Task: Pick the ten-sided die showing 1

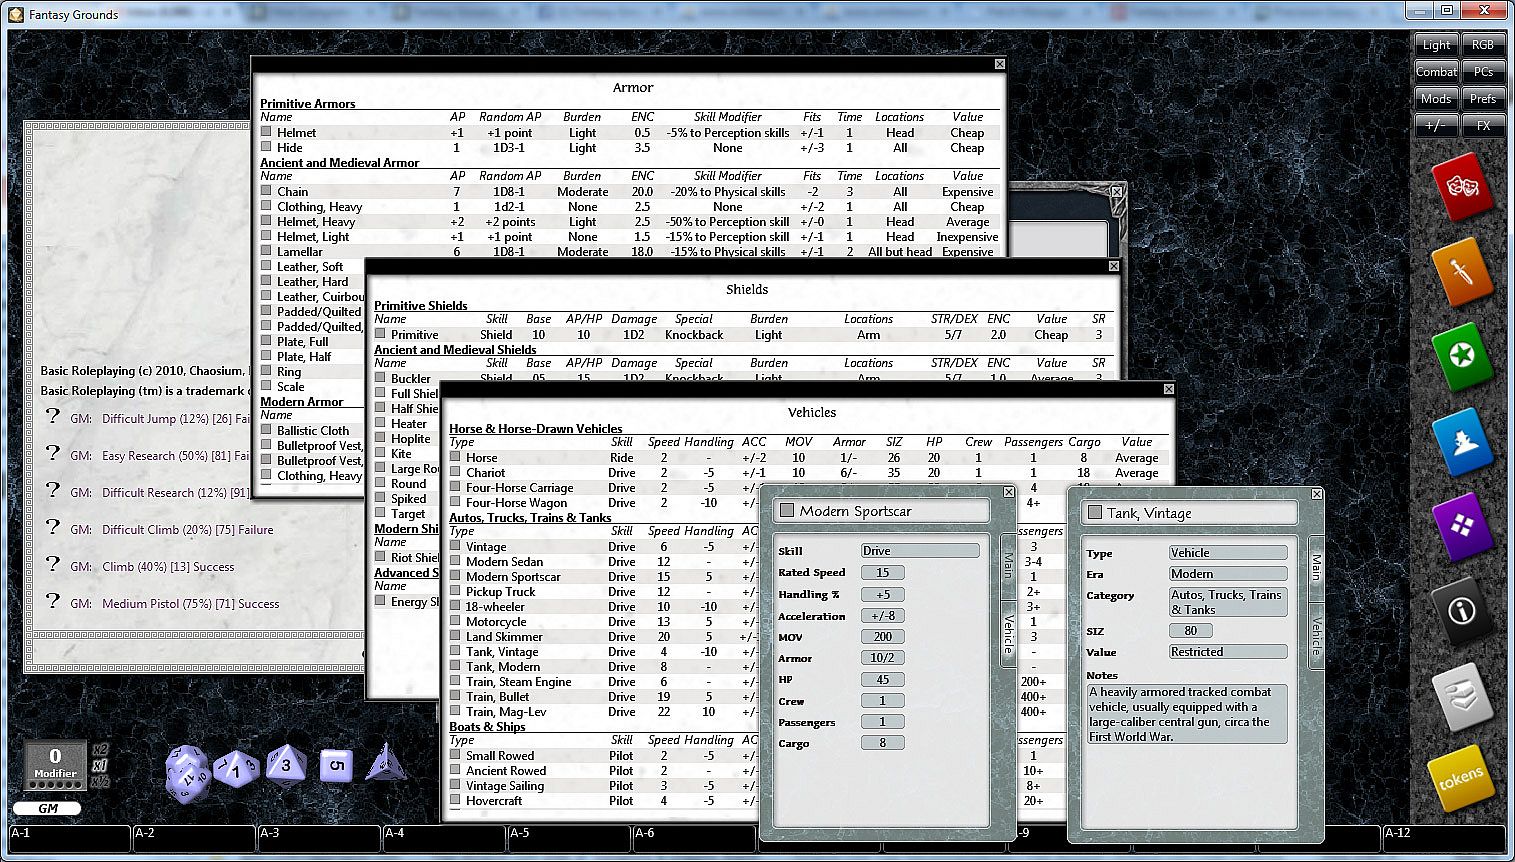Action: coord(236,769)
